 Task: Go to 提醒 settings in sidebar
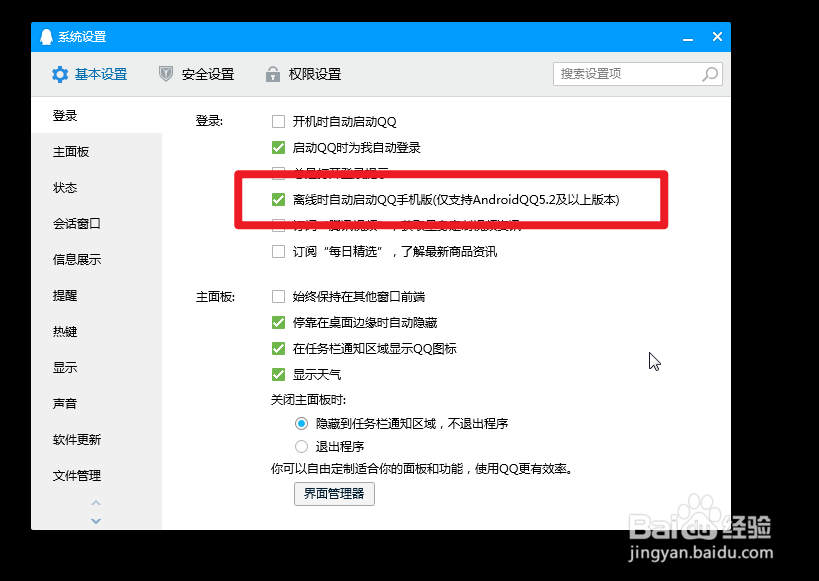click(97, 296)
